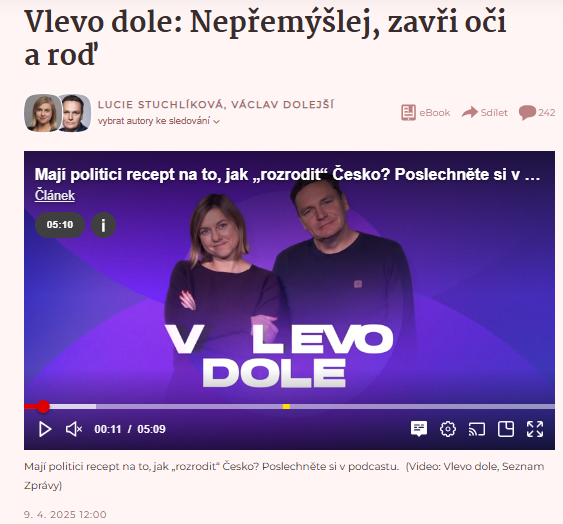
Task: Play the Vlevo dole video
Action: [x=45, y=429]
